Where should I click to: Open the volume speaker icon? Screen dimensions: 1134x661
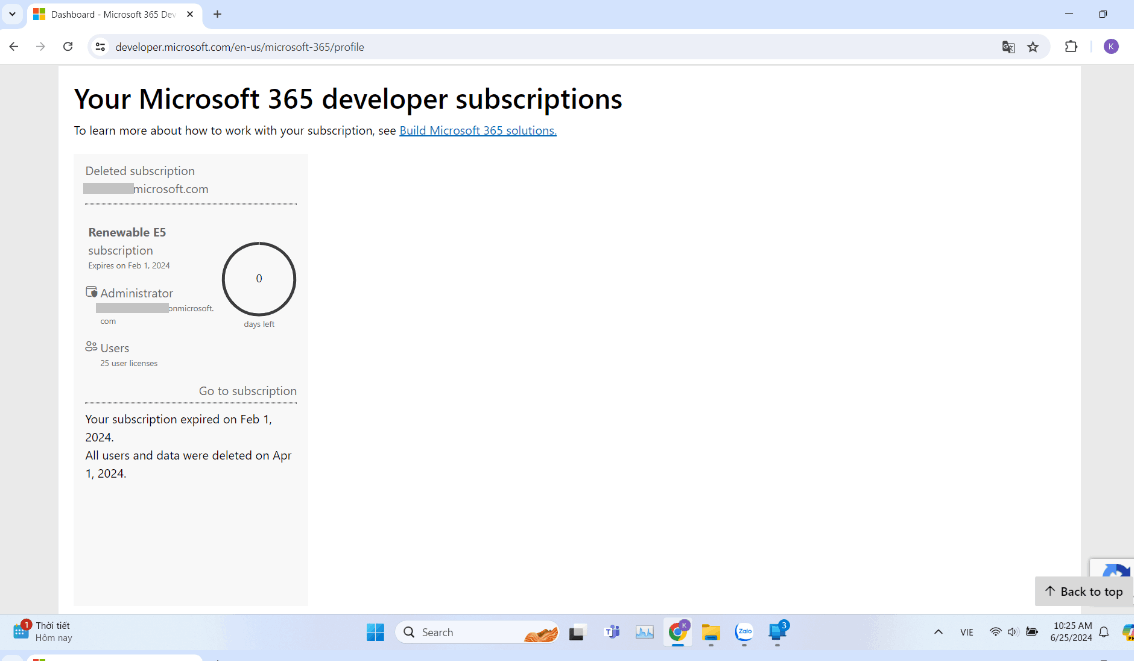(x=1012, y=632)
